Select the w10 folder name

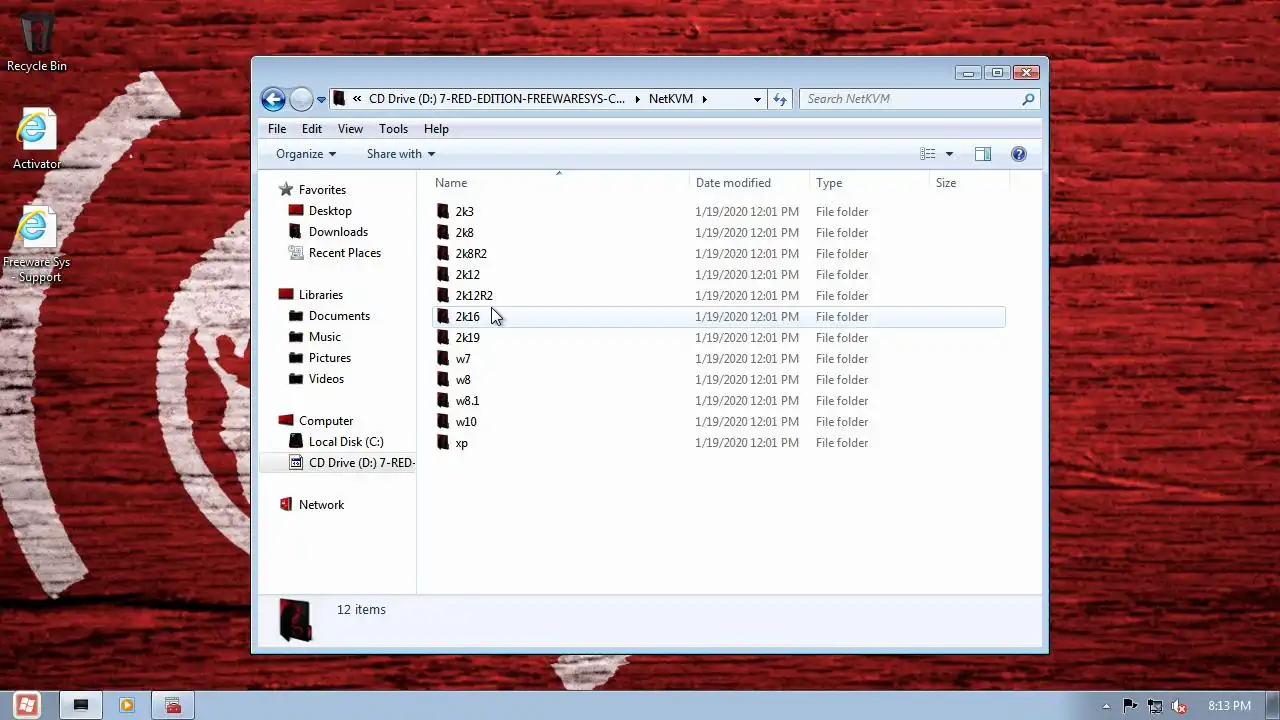pyautogui.click(x=466, y=422)
